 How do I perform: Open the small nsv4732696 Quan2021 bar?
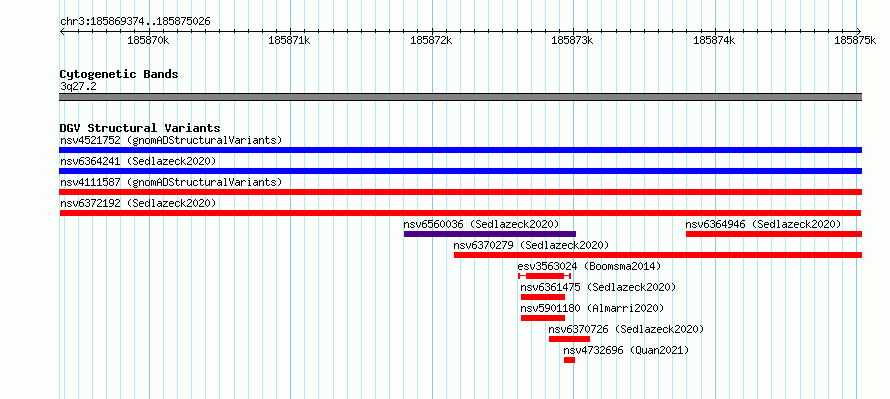(x=569, y=360)
